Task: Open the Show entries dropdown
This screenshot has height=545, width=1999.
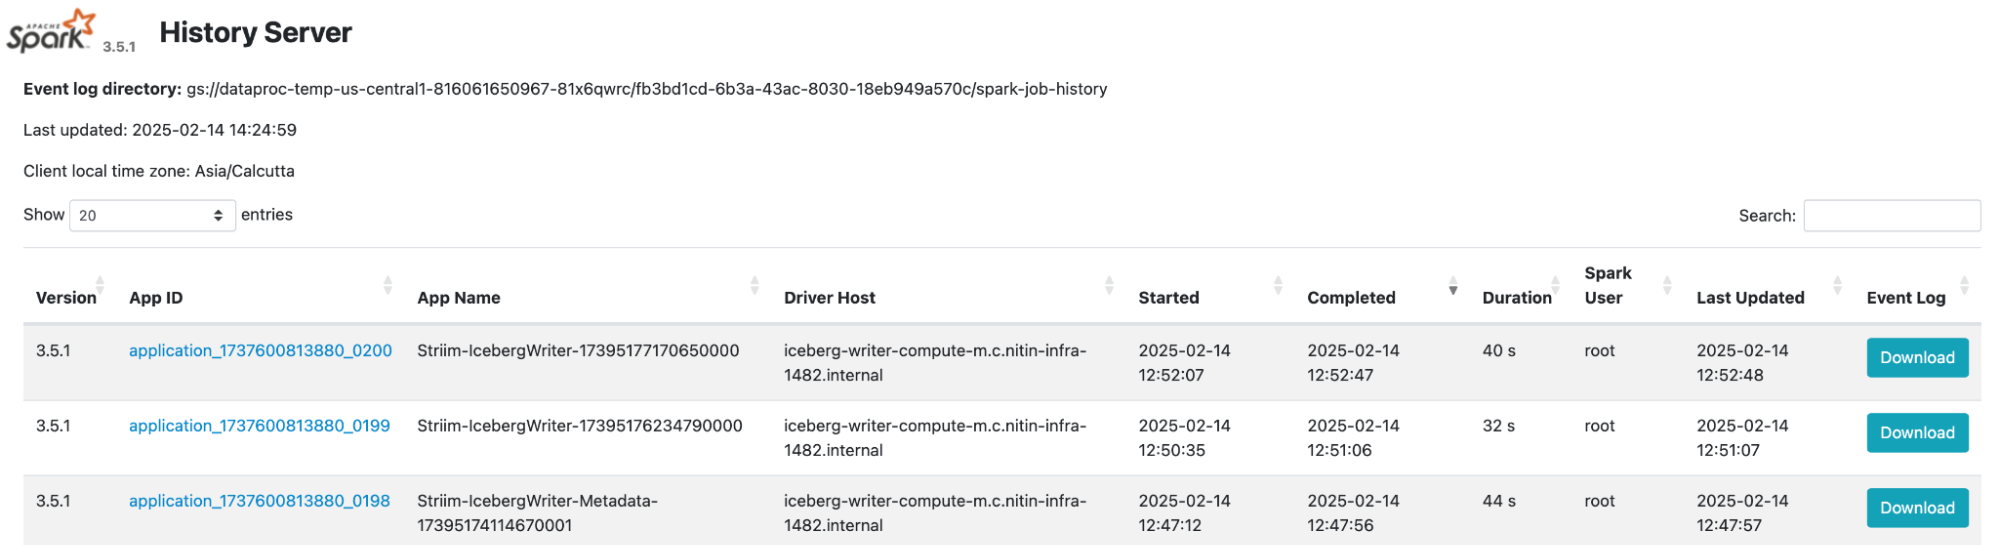Action: click(x=152, y=215)
